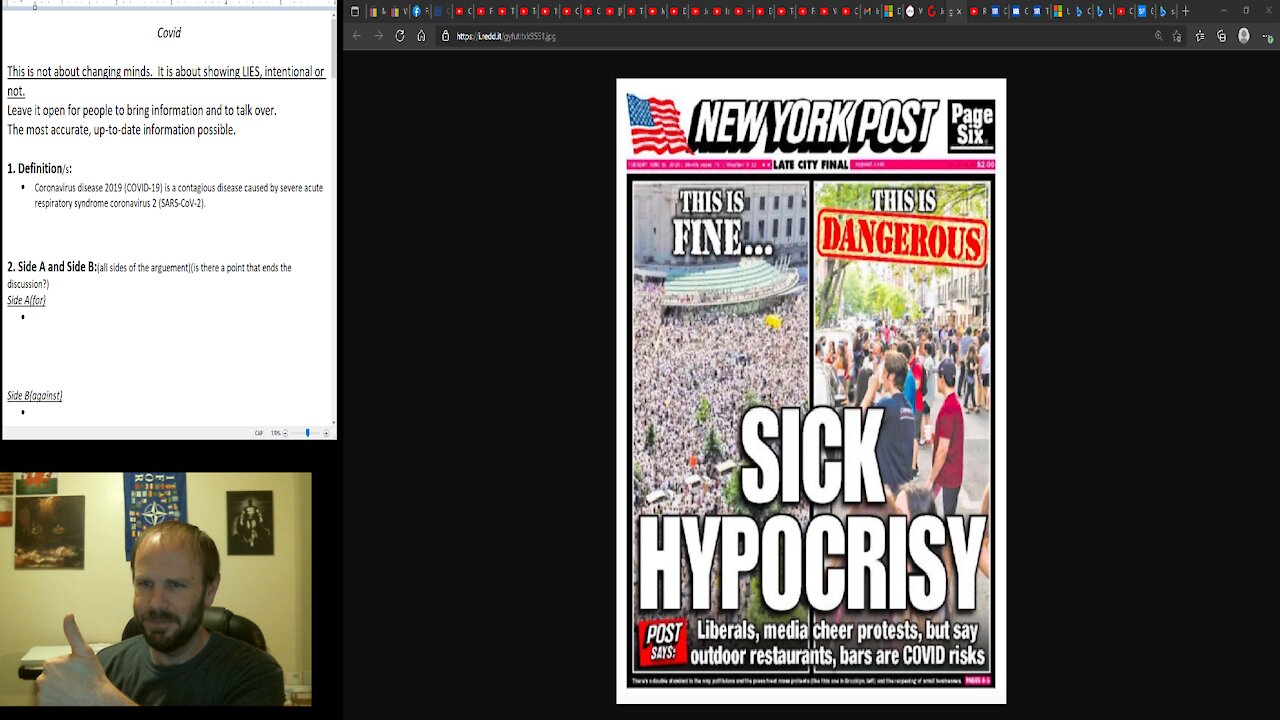Reload the browser page

(400, 36)
